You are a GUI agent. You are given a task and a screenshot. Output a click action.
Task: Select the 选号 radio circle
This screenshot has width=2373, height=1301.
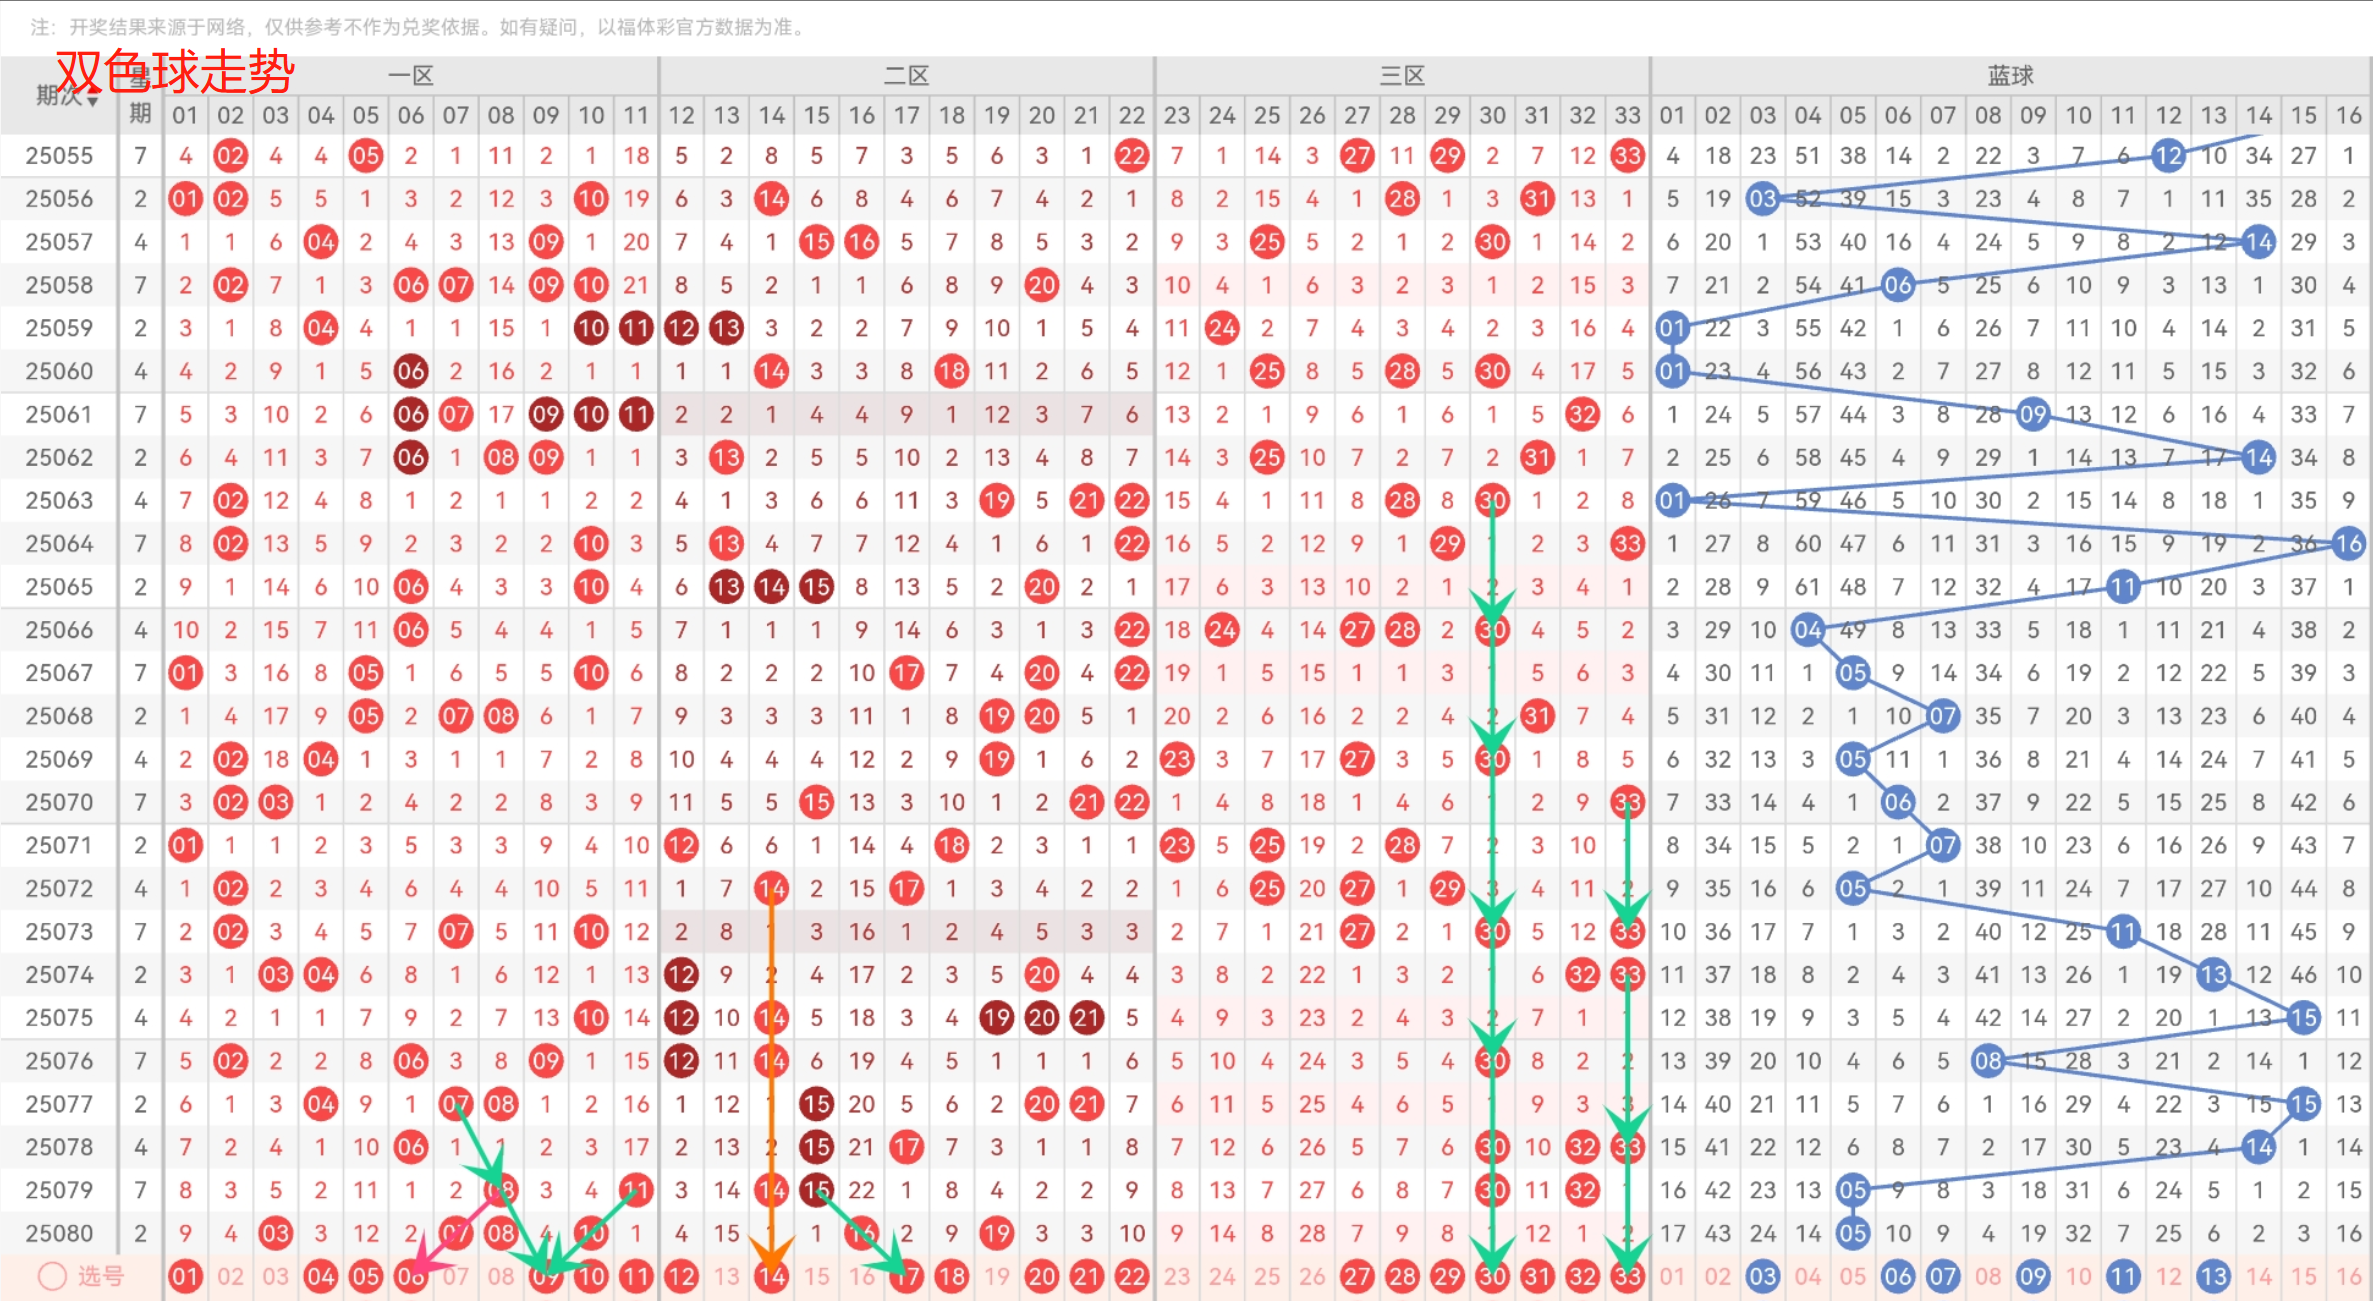pos(52,1276)
